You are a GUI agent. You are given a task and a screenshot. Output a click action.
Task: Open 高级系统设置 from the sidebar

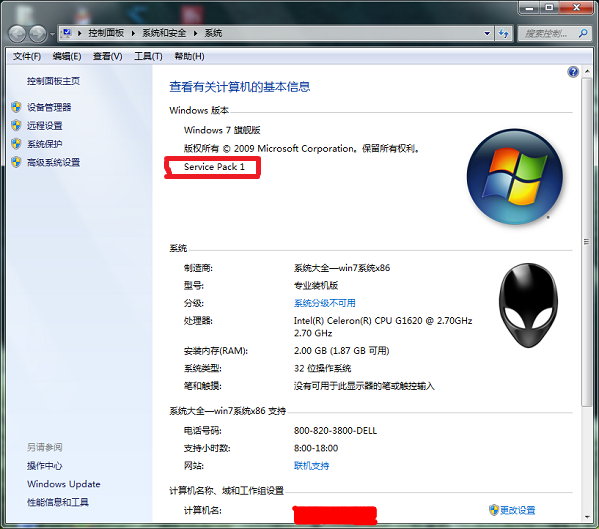pos(53,162)
